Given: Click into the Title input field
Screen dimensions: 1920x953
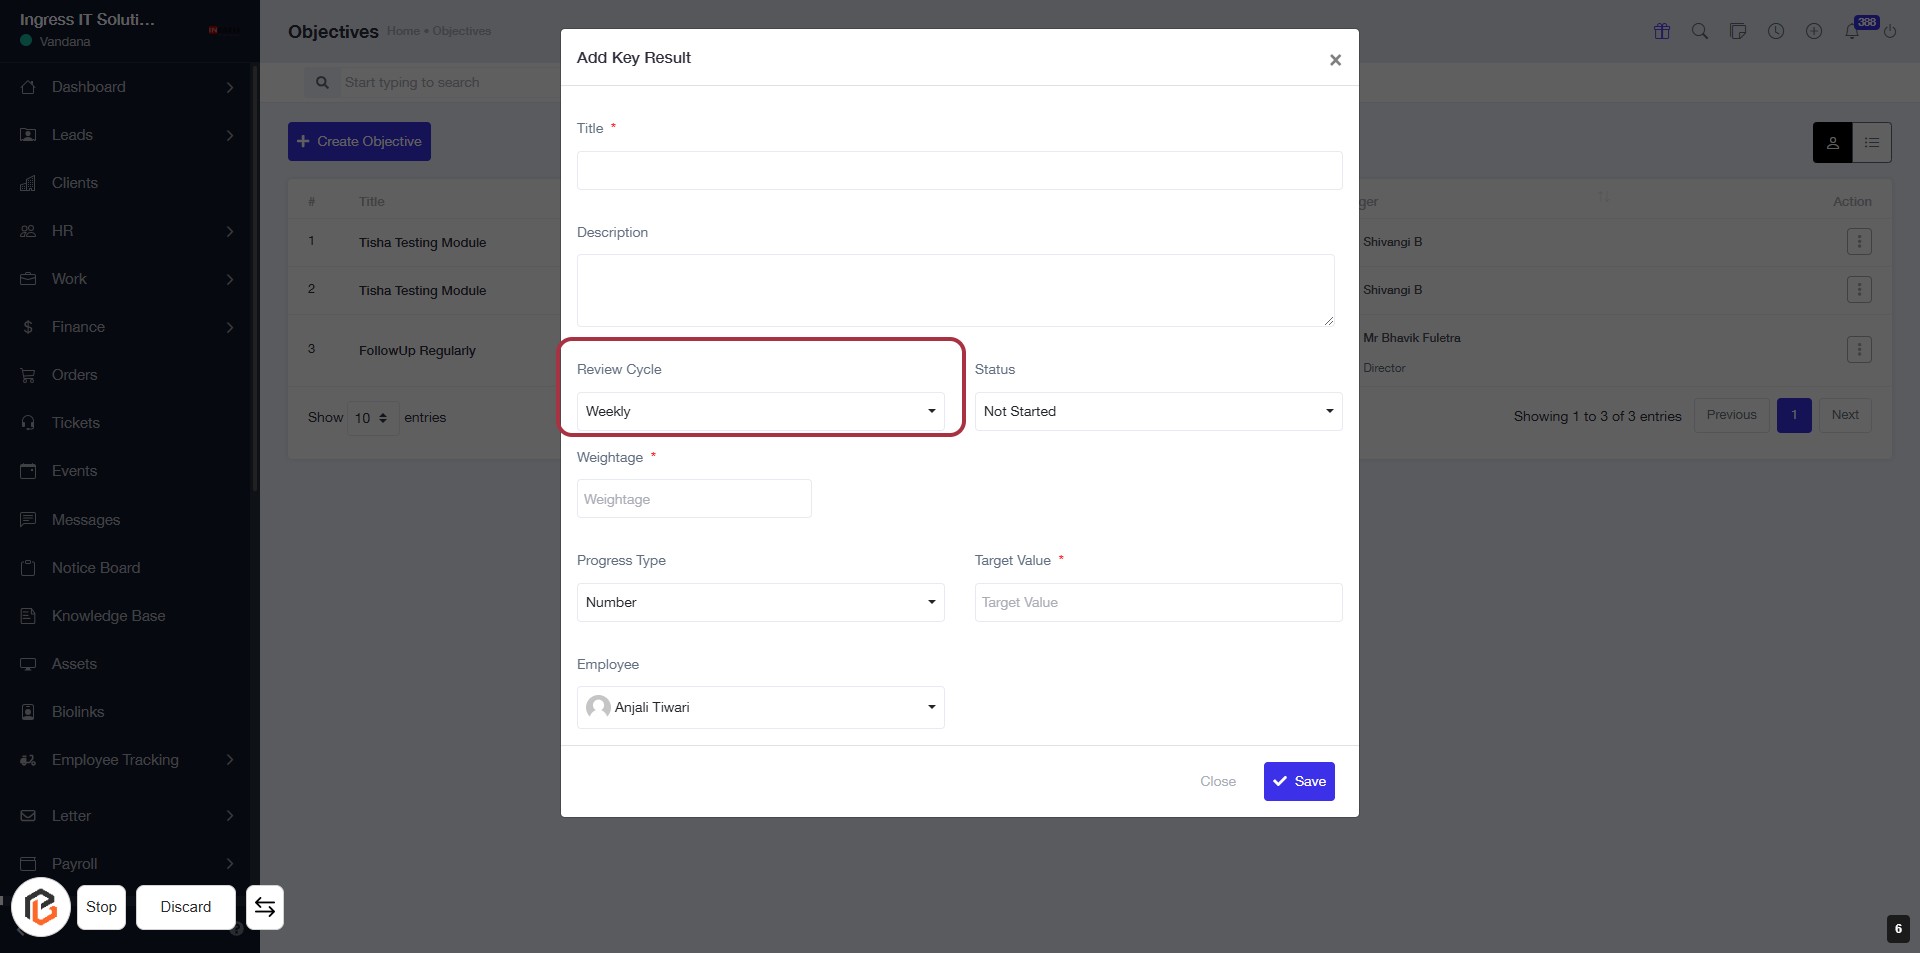Looking at the screenshot, I should [959, 170].
